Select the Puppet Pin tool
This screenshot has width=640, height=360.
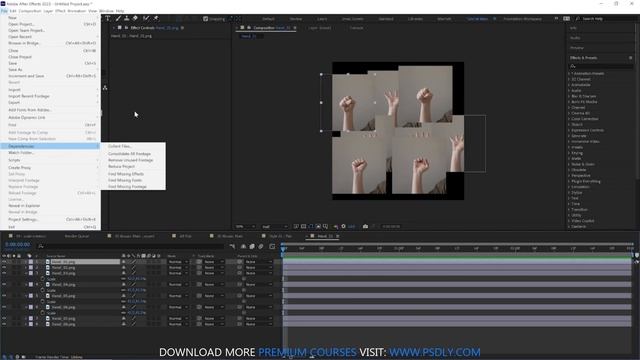coord(156,18)
